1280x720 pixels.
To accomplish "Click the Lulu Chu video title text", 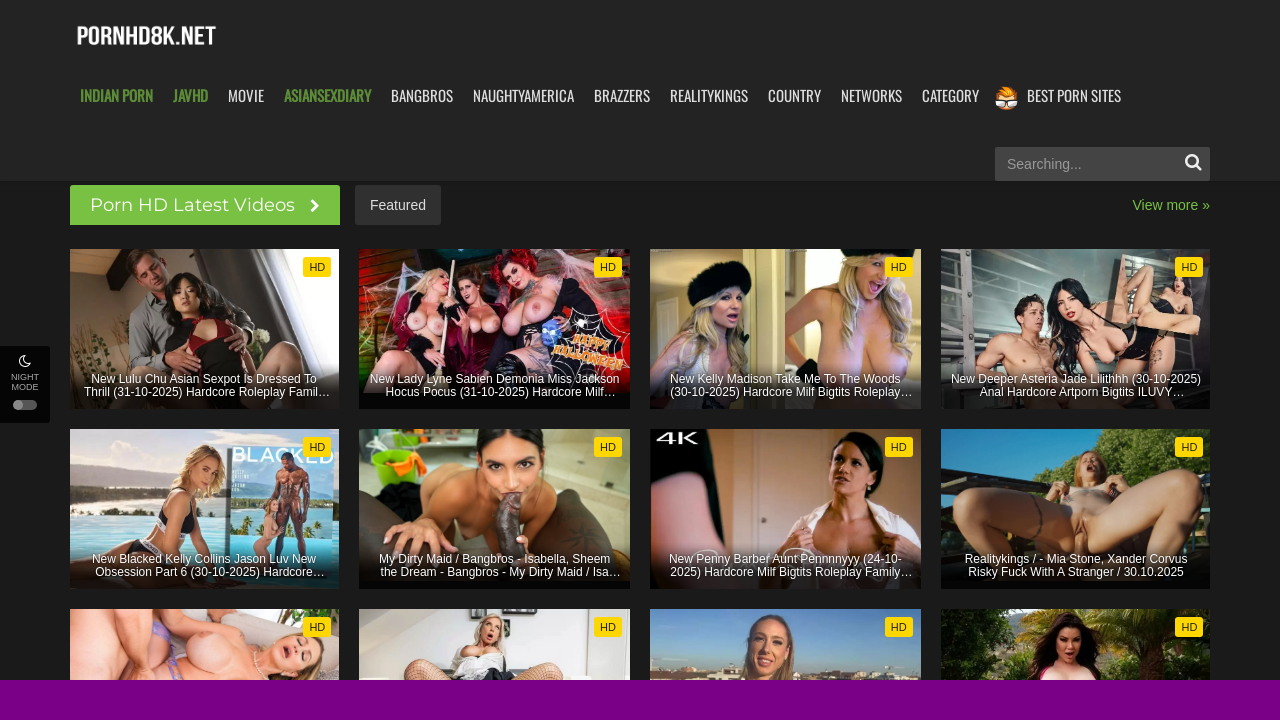I will (x=204, y=386).
